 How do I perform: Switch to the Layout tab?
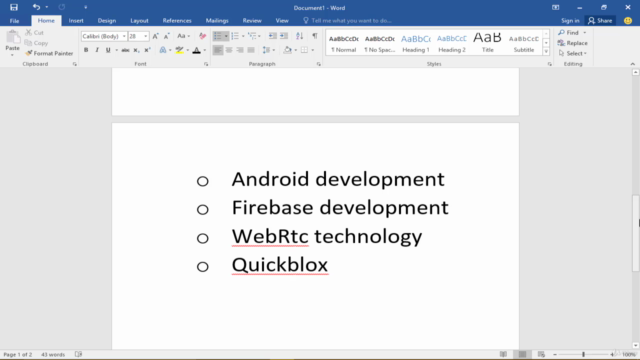pyautogui.click(x=139, y=21)
